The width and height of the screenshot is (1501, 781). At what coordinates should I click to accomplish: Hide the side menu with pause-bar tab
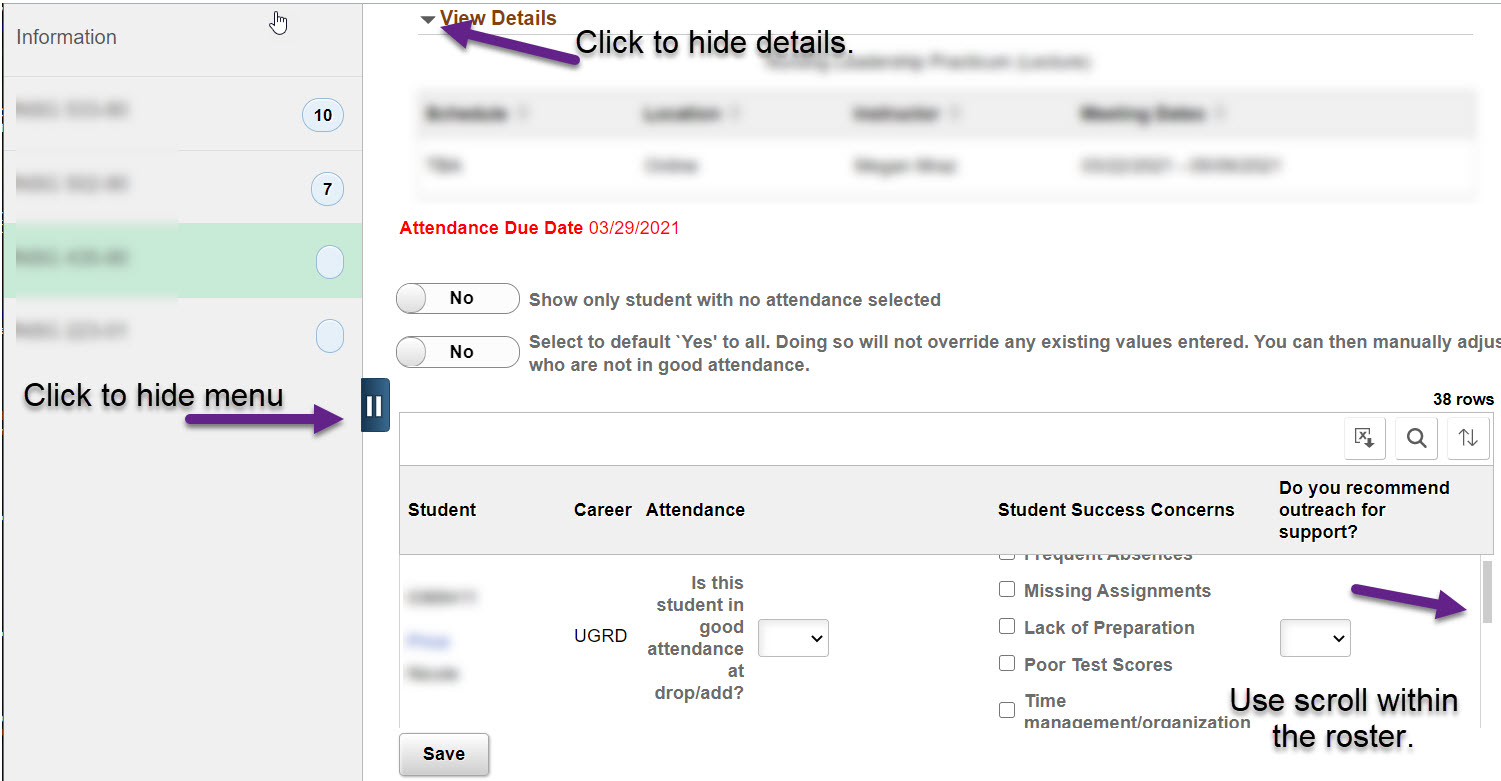(x=375, y=405)
